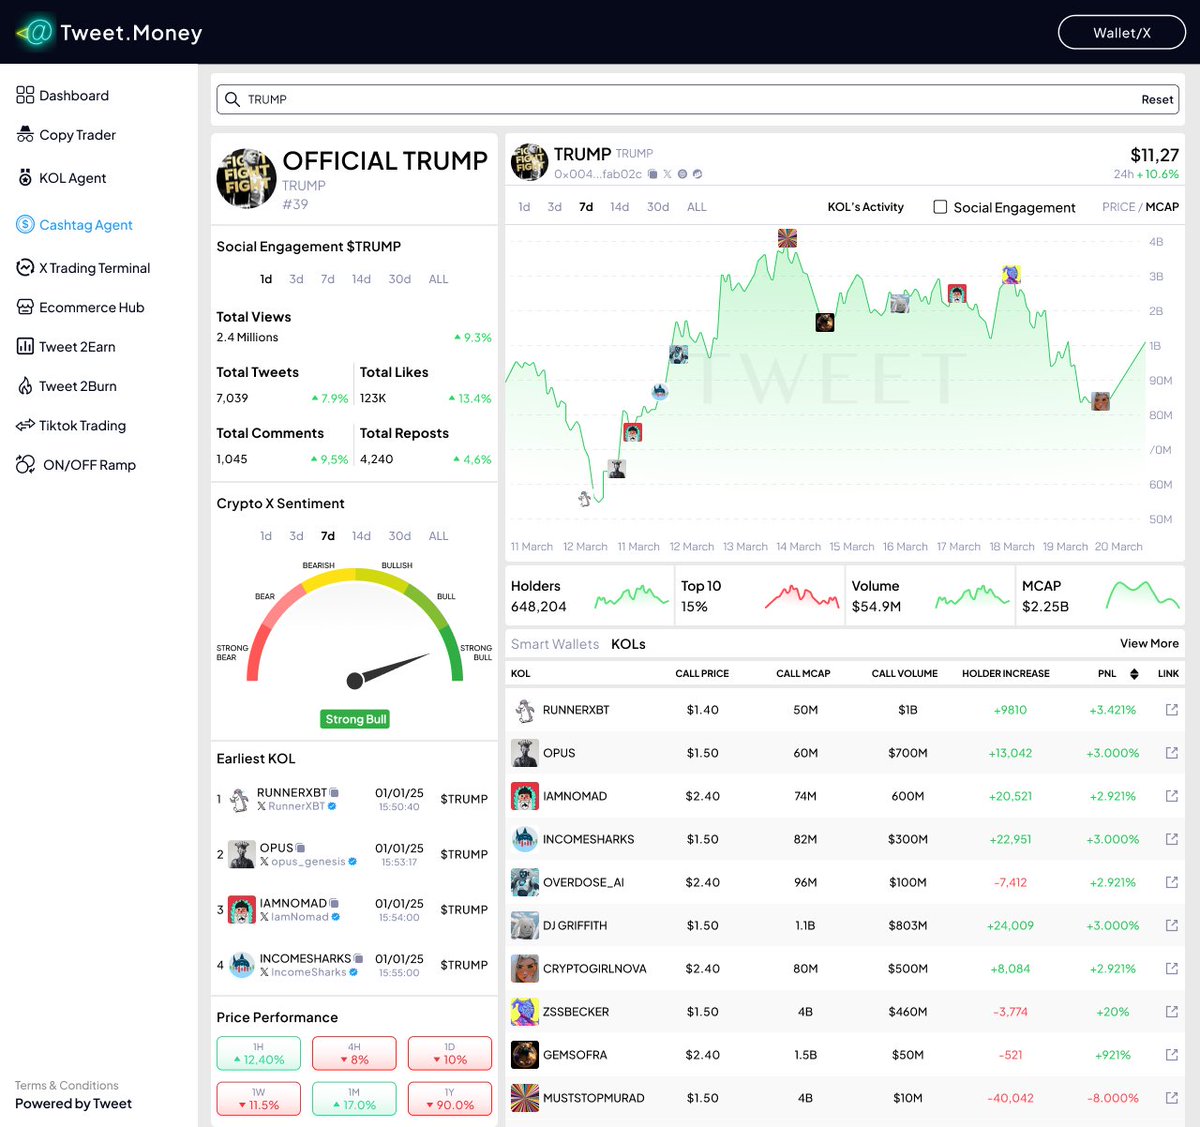This screenshot has height=1127, width=1200.
Task: Set chart range to 14d
Action: (620, 207)
